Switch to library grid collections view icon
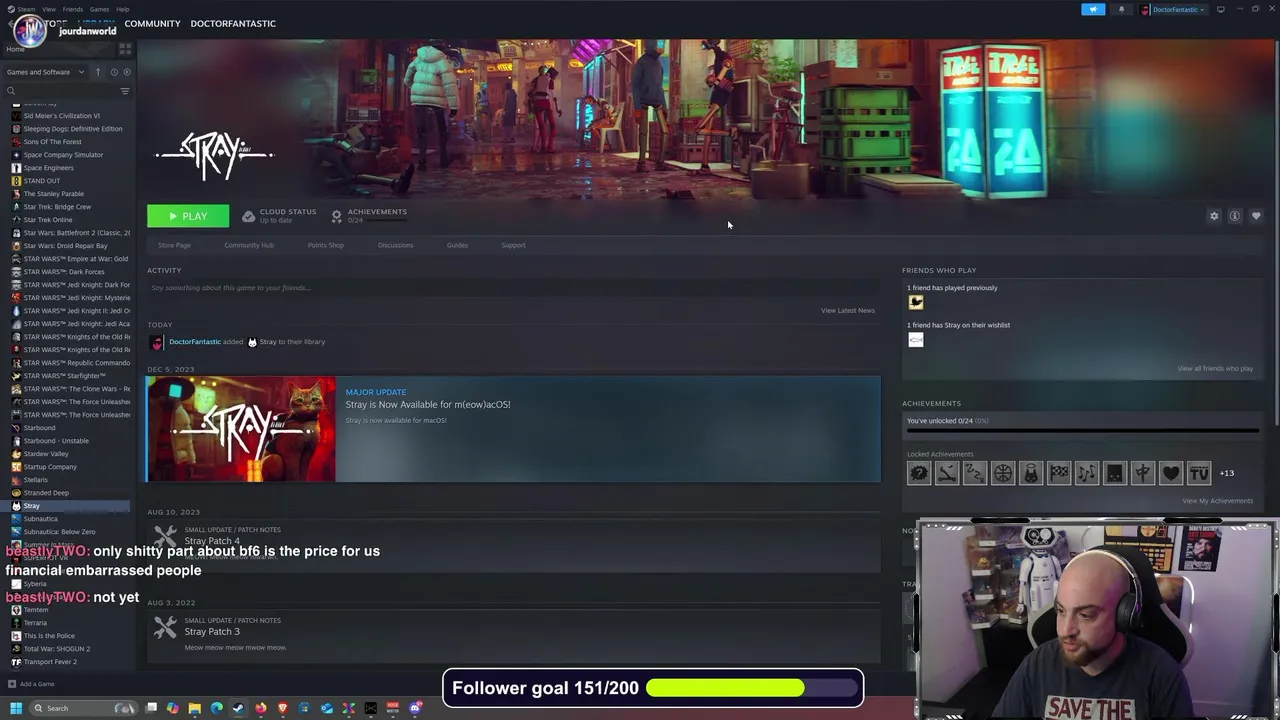Viewport: 1280px width, 720px height. pos(125,49)
